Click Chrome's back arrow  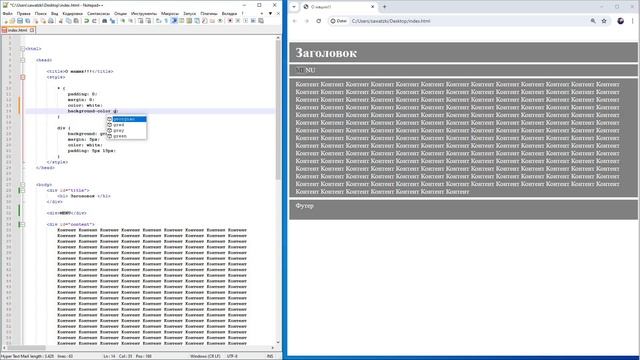tap(295, 21)
